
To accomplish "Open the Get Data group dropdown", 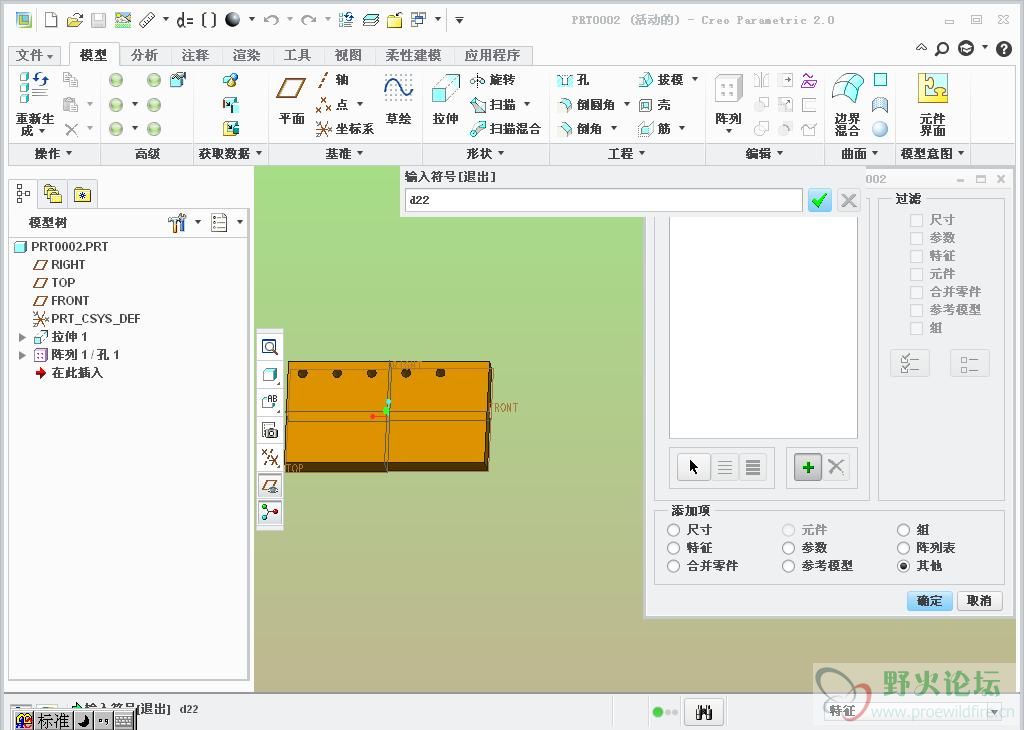I will 231,153.
